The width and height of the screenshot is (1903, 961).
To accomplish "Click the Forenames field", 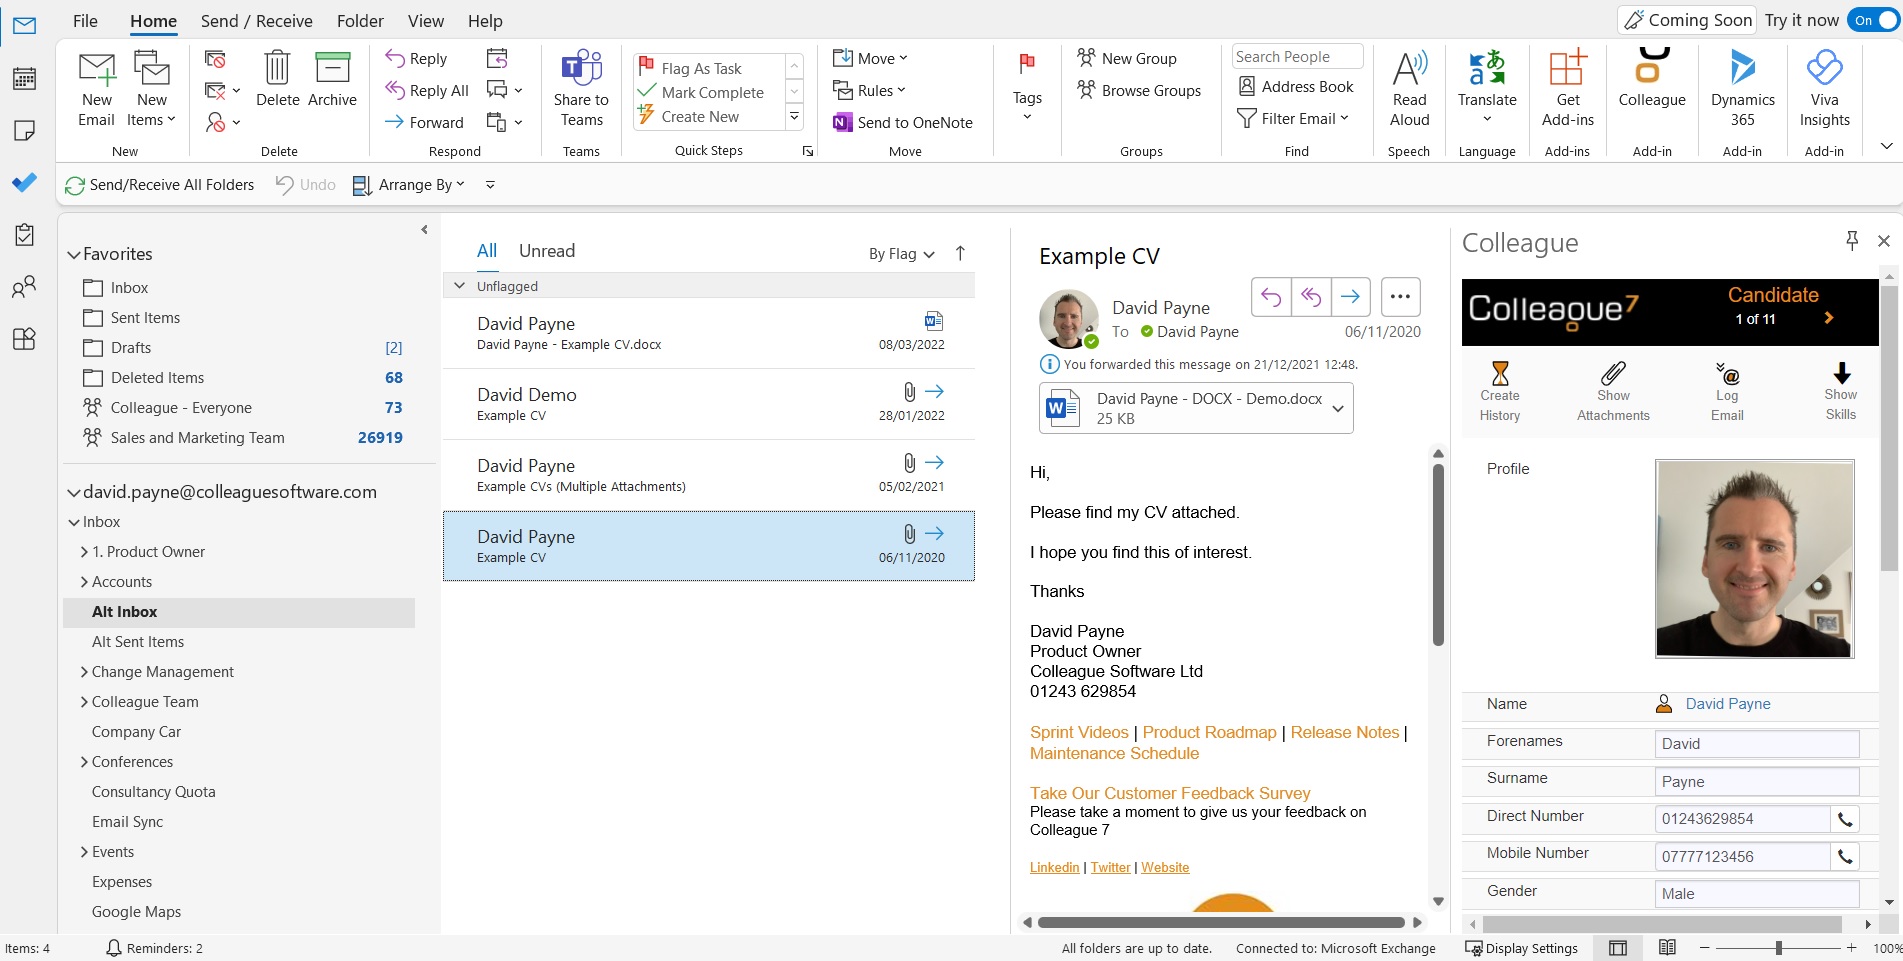I will coord(1757,744).
